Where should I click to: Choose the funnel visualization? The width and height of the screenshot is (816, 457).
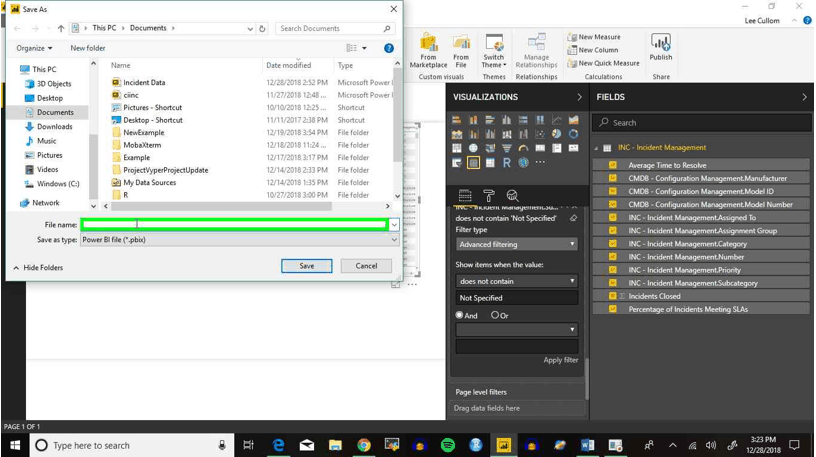[x=506, y=148]
